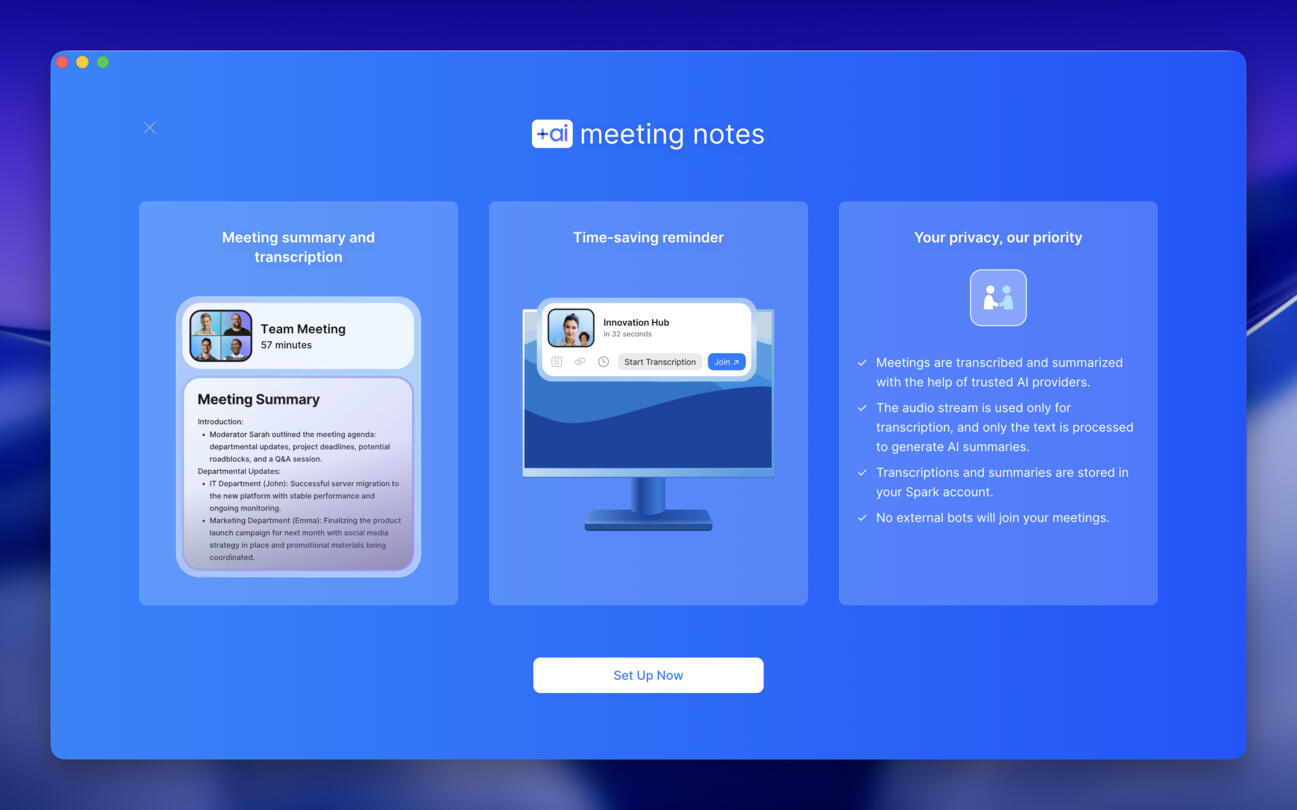The width and height of the screenshot is (1297, 810).
Task: Click the link icon in the reminder preview
Action: click(x=580, y=362)
